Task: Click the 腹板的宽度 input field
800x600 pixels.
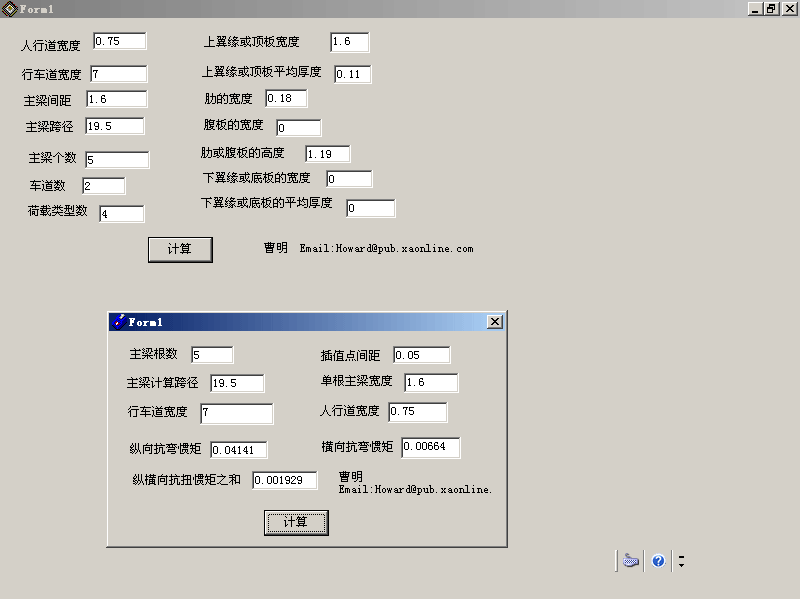Action: pyautogui.click(x=298, y=128)
